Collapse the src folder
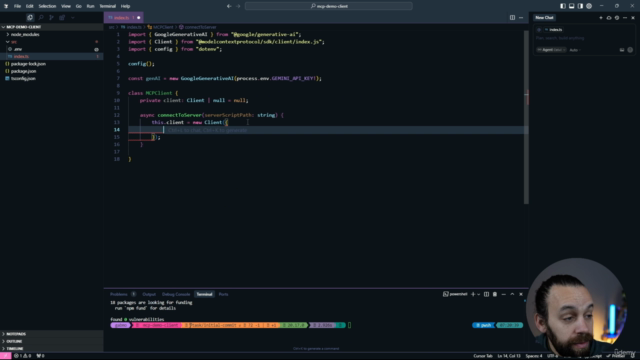 [51, 42]
